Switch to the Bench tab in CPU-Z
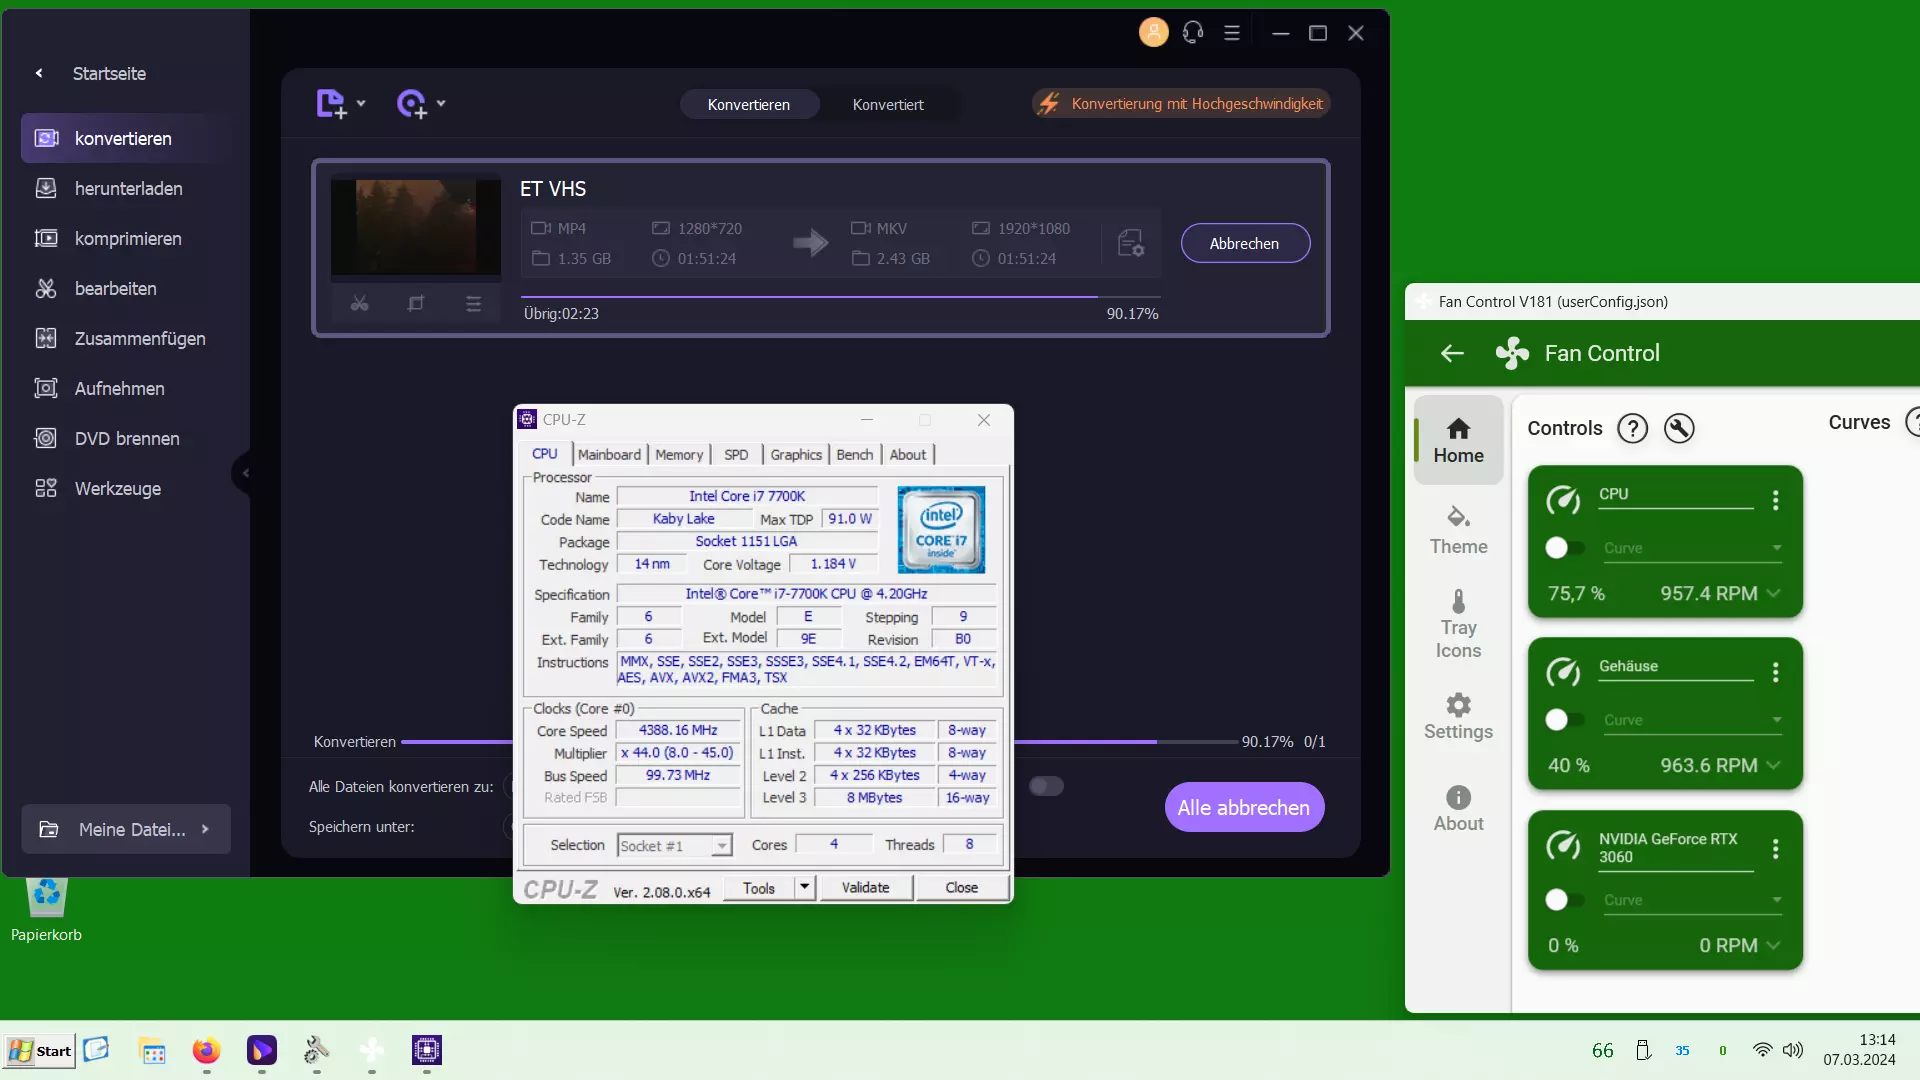Image resolution: width=1920 pixels, height=1080 pixels. coord(855,454)
